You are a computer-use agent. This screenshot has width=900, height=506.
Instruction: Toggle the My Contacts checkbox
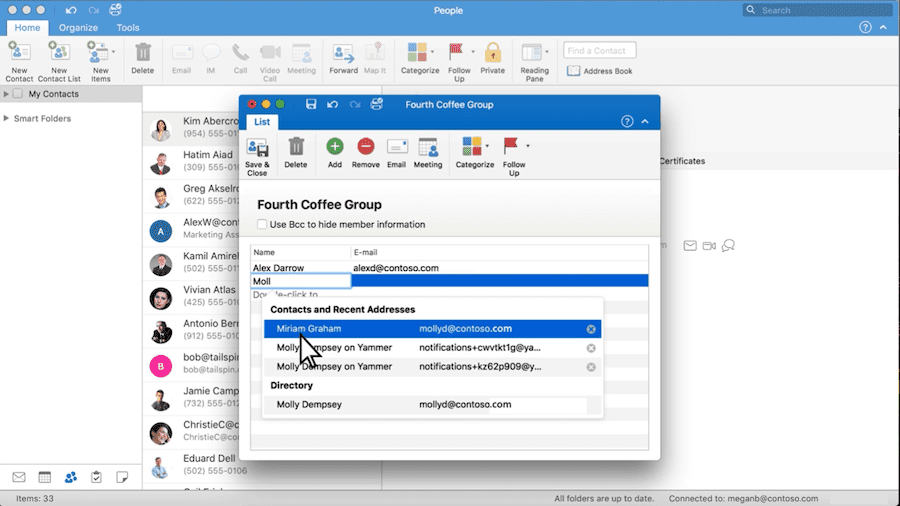click(18, 94)
